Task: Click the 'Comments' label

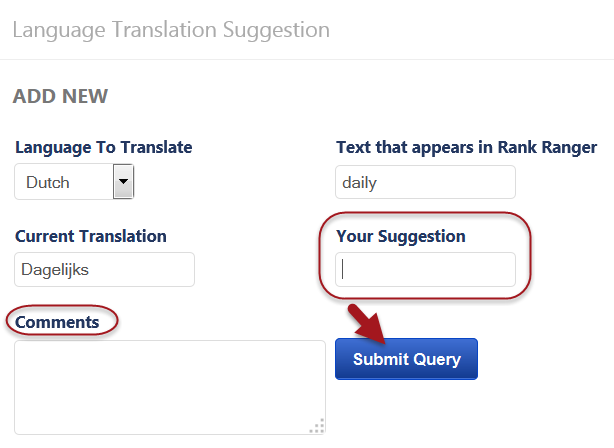Action: click(x=57, y=322)
